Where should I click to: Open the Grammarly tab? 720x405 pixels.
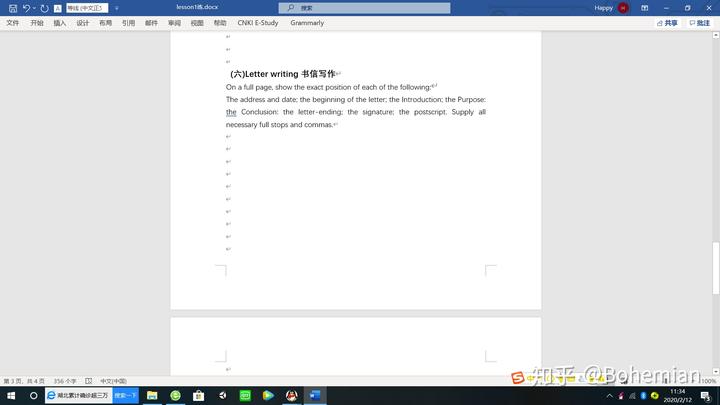tap(307, 23)
